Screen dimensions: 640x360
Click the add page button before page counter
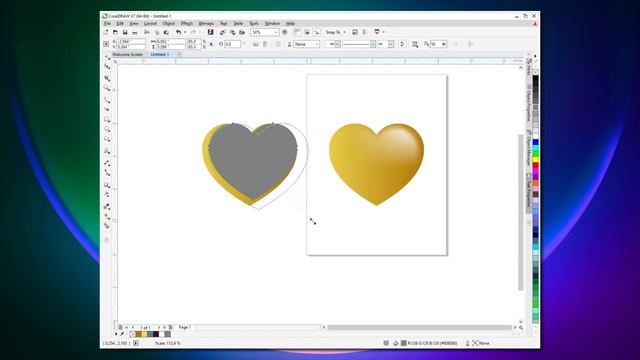(x=120, y=327)
